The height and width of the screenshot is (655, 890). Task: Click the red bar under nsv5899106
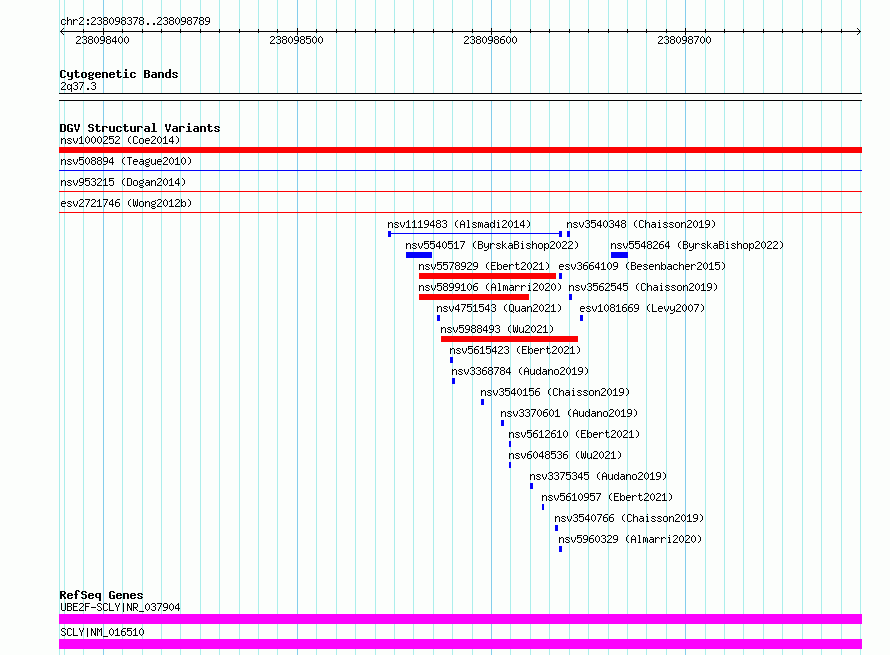474,297
